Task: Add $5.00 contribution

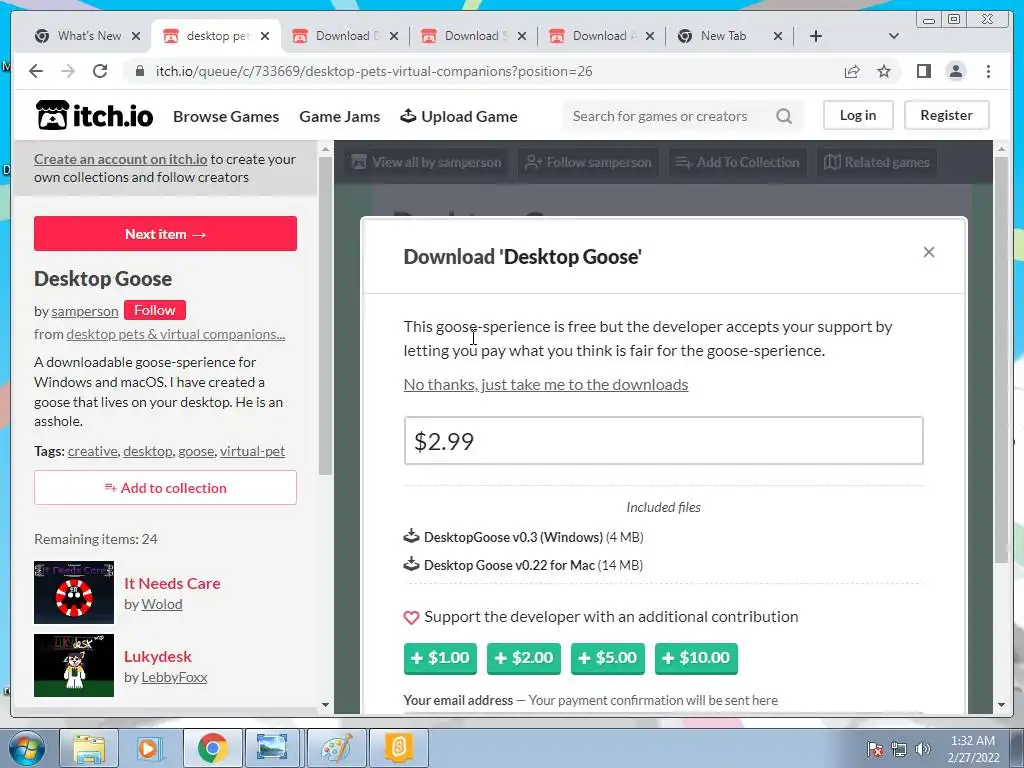Action: (x=607, y=658)
